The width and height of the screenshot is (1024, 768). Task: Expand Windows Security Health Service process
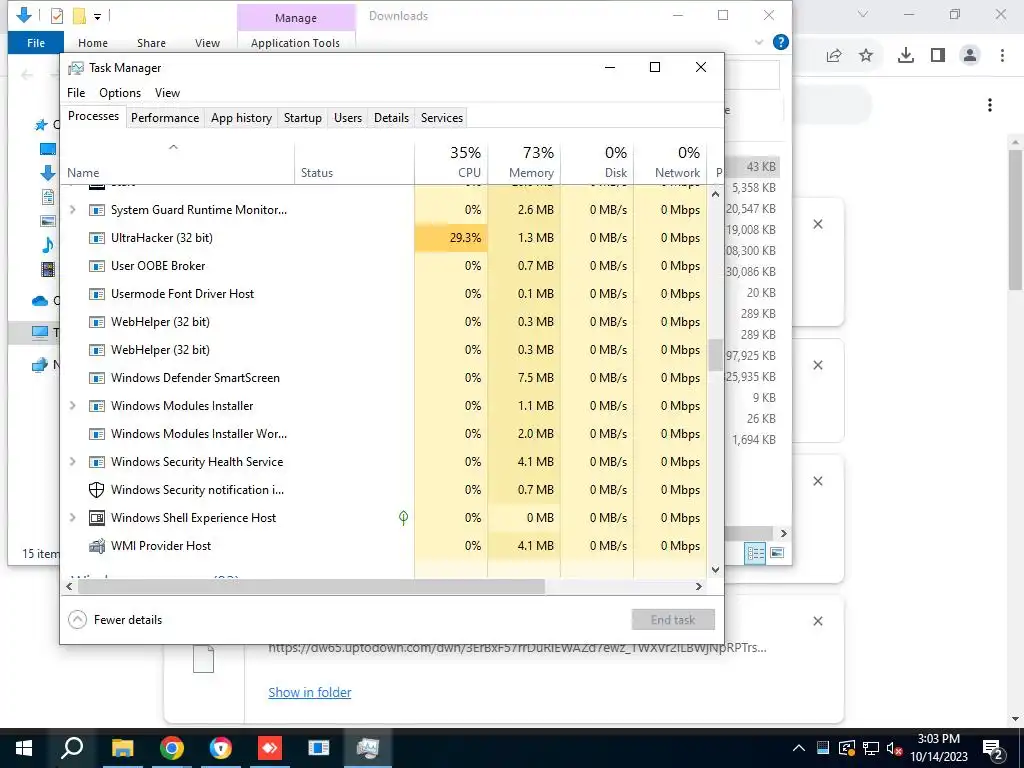click(72, 462)
